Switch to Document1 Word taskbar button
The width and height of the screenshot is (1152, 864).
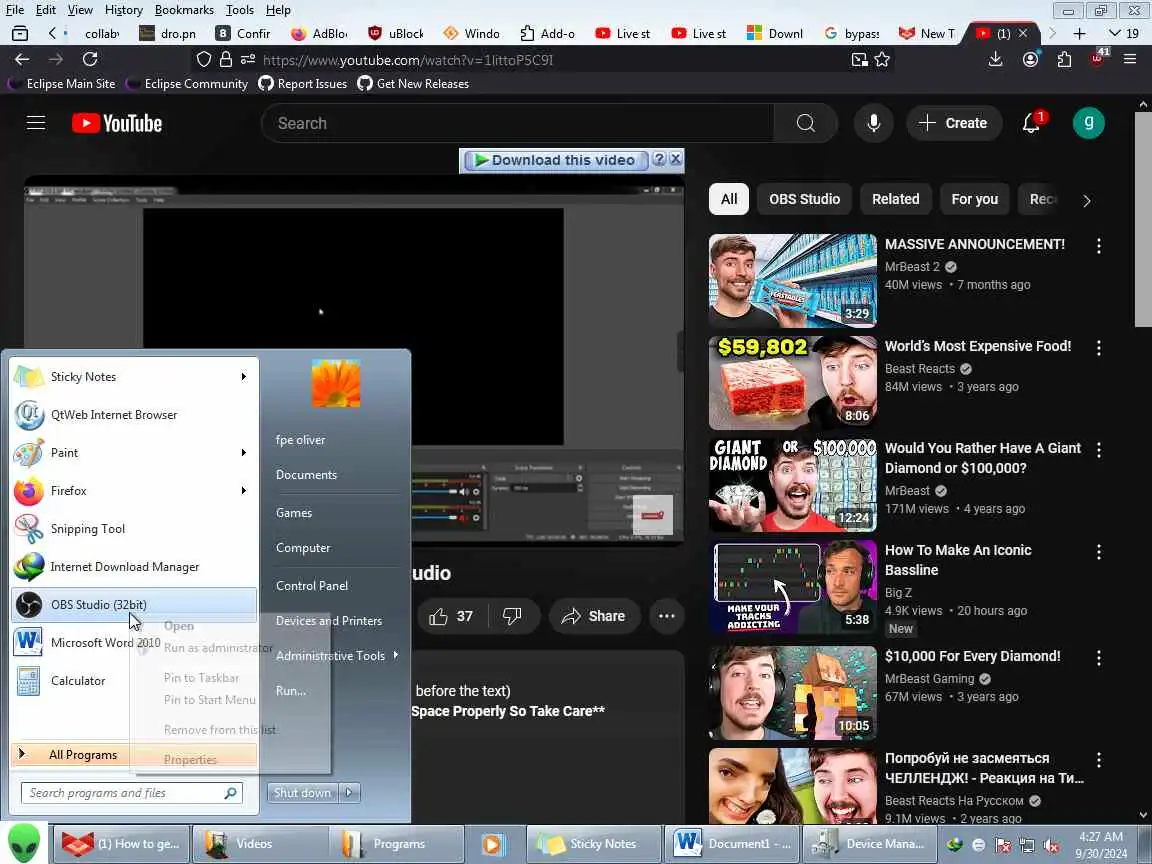tap(732, 844)
